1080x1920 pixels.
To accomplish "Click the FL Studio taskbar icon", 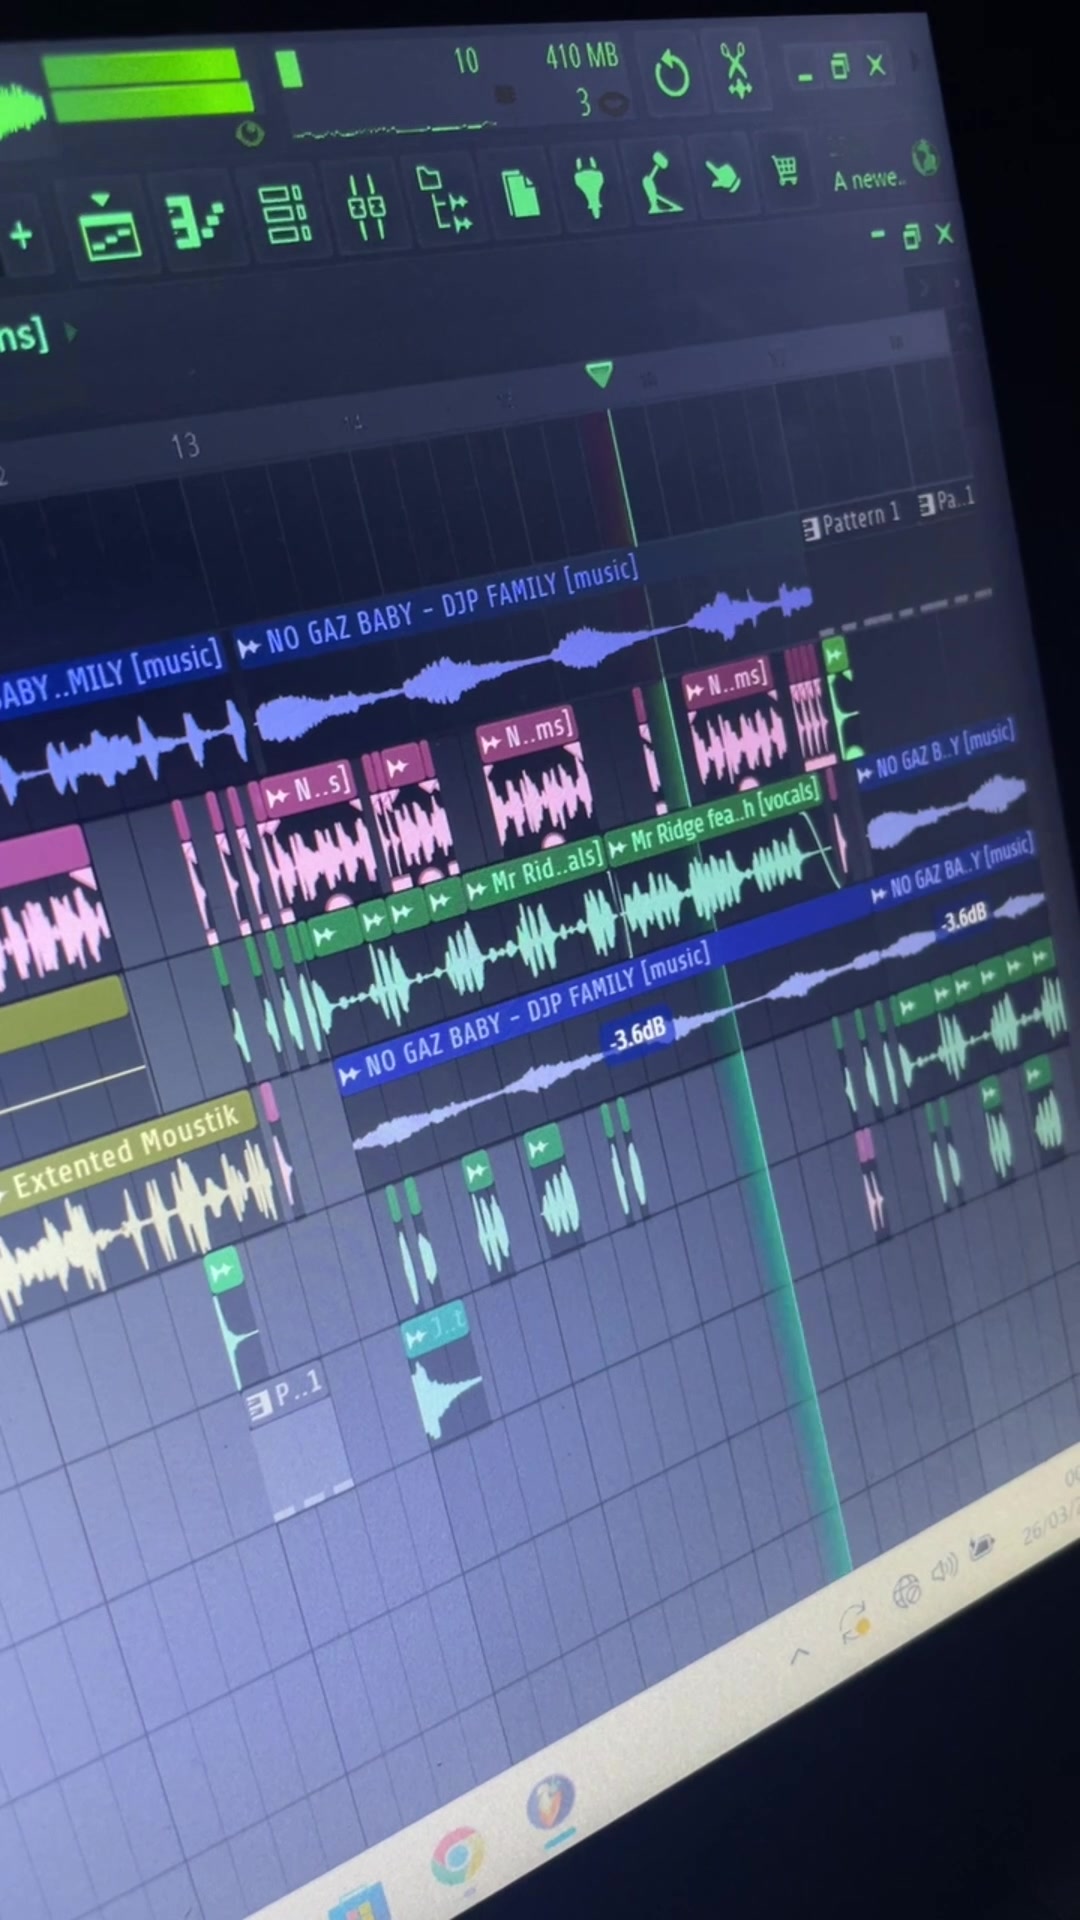I will 551,1804.
